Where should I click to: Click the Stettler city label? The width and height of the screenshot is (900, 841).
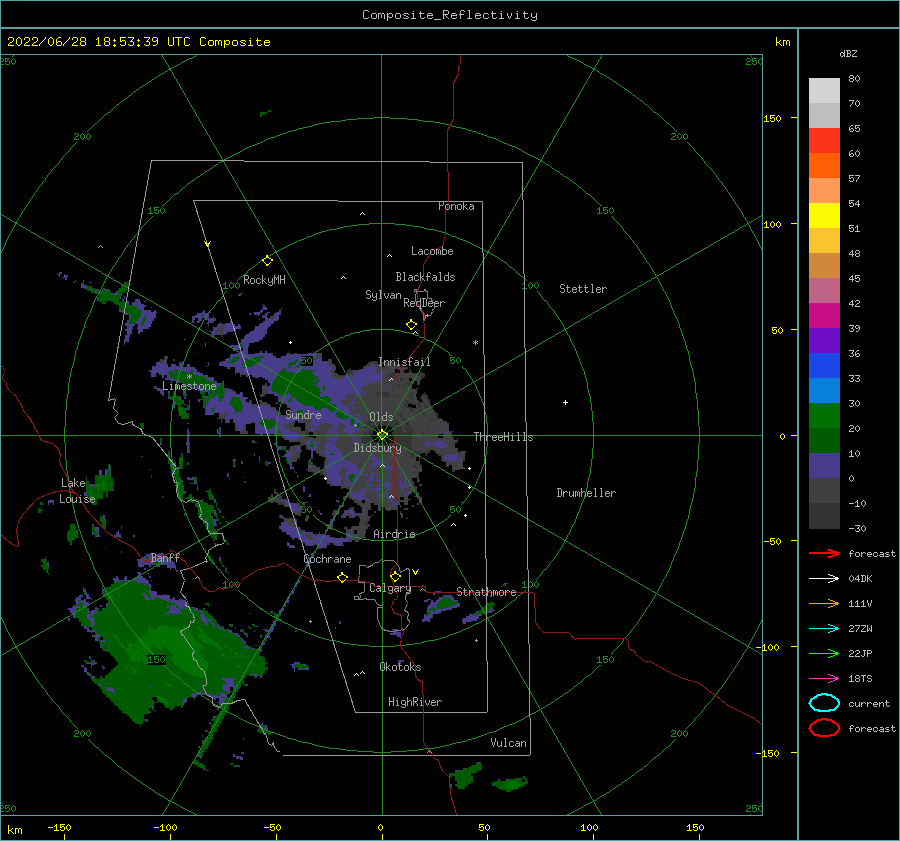[583, 289]
